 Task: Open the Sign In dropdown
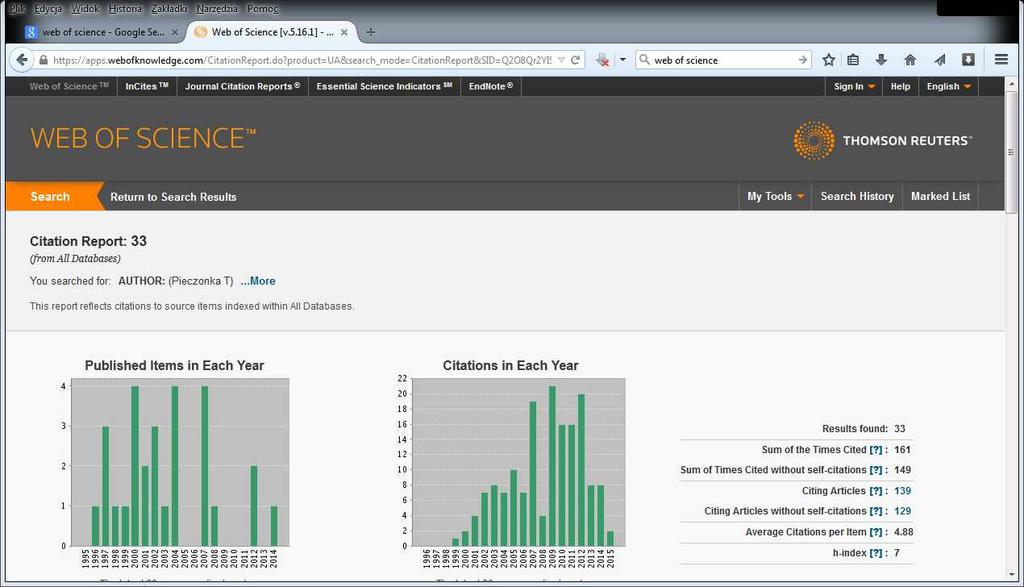pyautogui.click(x=854, y=86)
